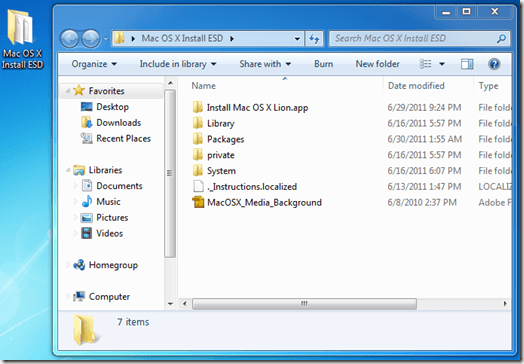
Task: Expand the Computer node
Action: [68, 296]
